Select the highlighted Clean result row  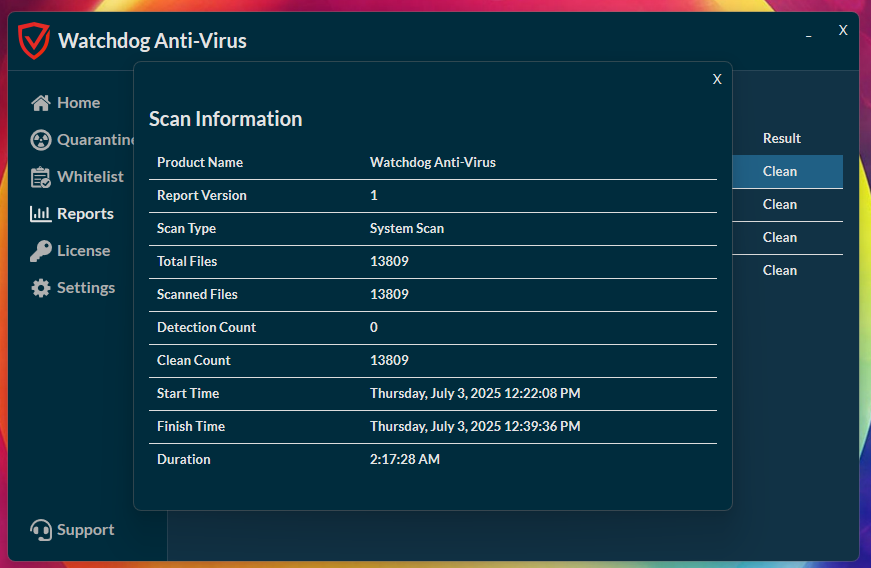[x=787, y=172]
